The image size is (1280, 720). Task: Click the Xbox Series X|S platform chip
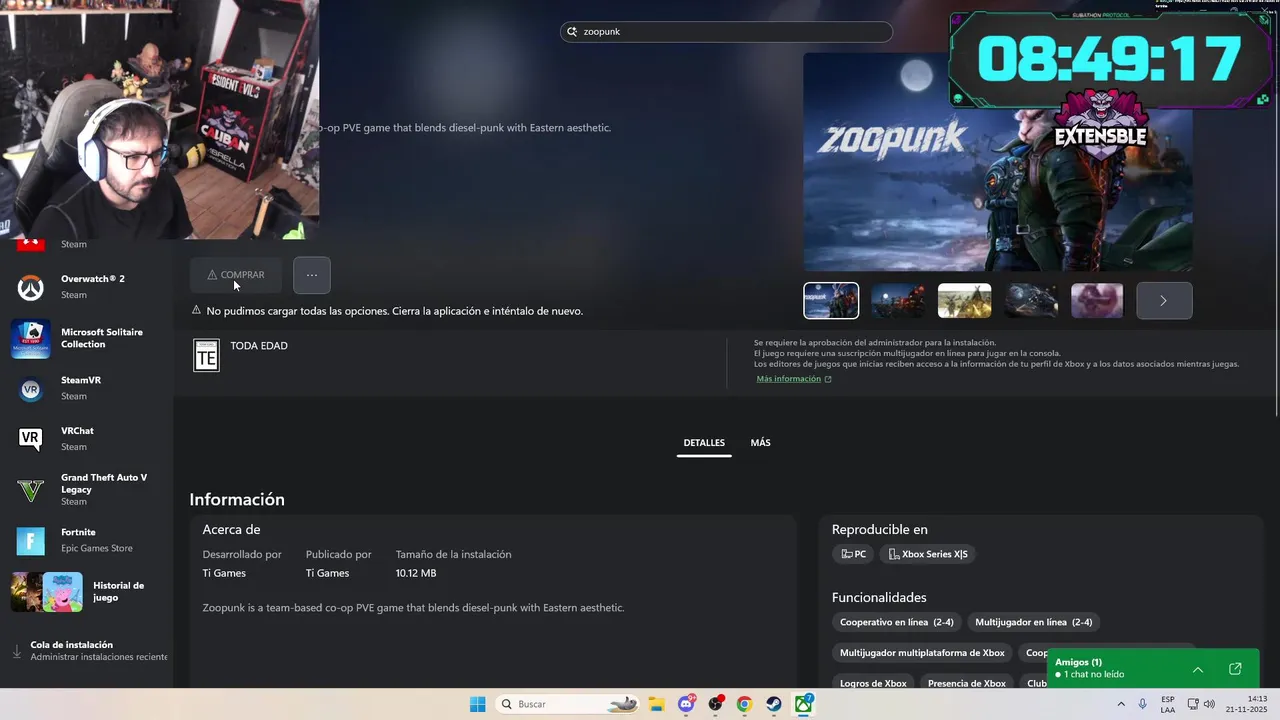928,554
